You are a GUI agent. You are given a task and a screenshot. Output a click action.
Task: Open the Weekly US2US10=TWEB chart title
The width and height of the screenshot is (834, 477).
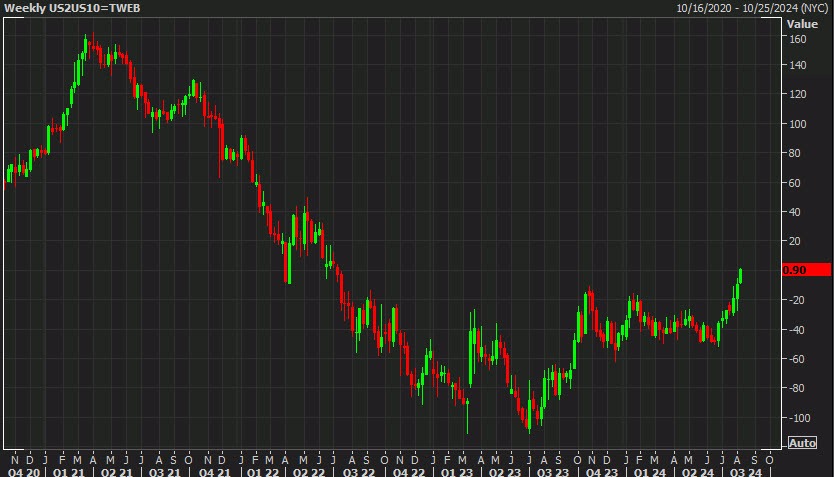72,8
